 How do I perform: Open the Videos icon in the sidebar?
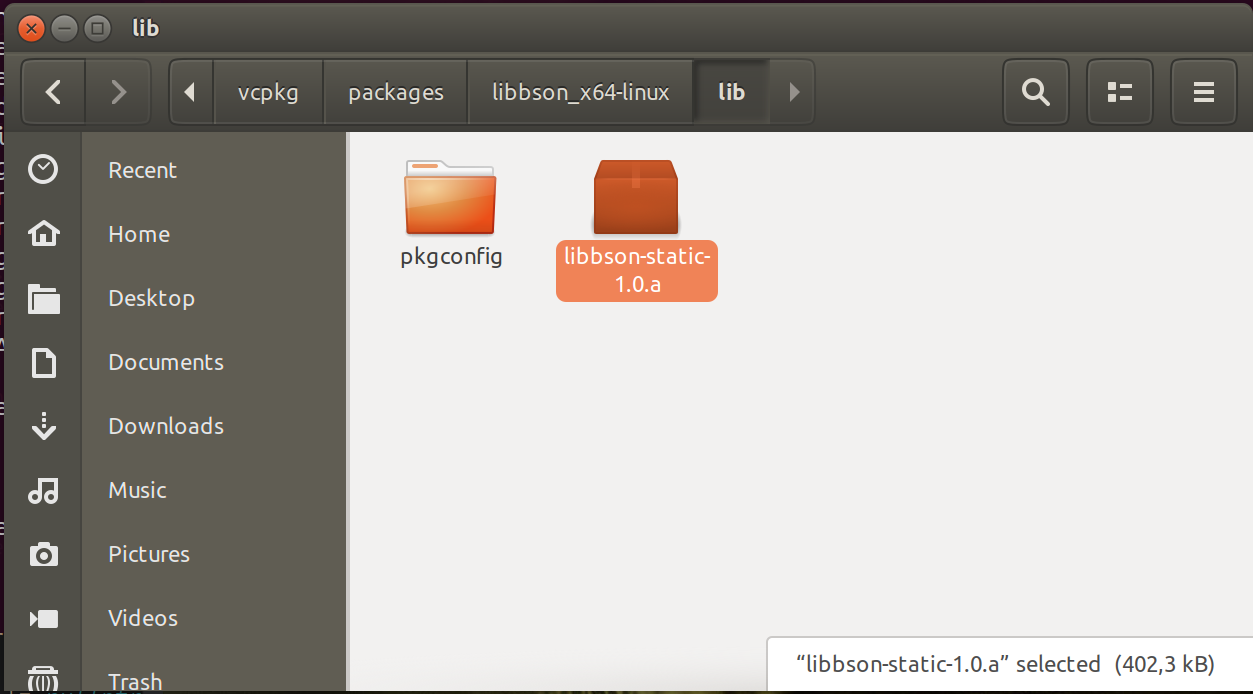coord(43,617)
